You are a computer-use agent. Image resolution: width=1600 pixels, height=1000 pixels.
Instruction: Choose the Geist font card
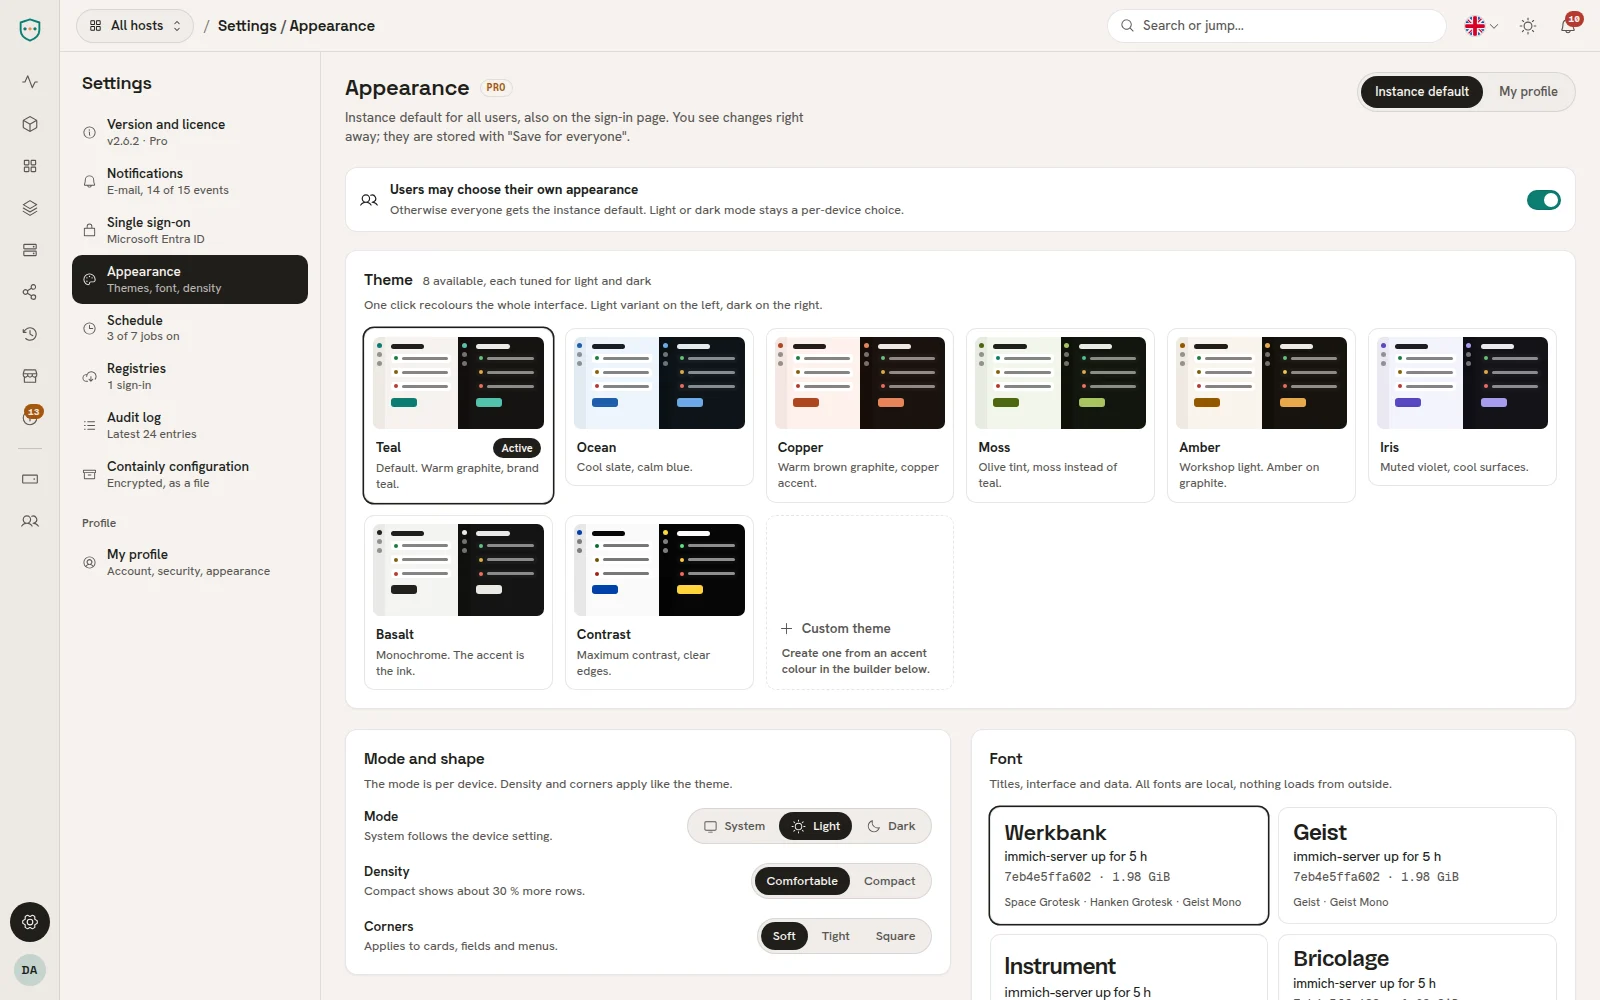coord(1417,865)
